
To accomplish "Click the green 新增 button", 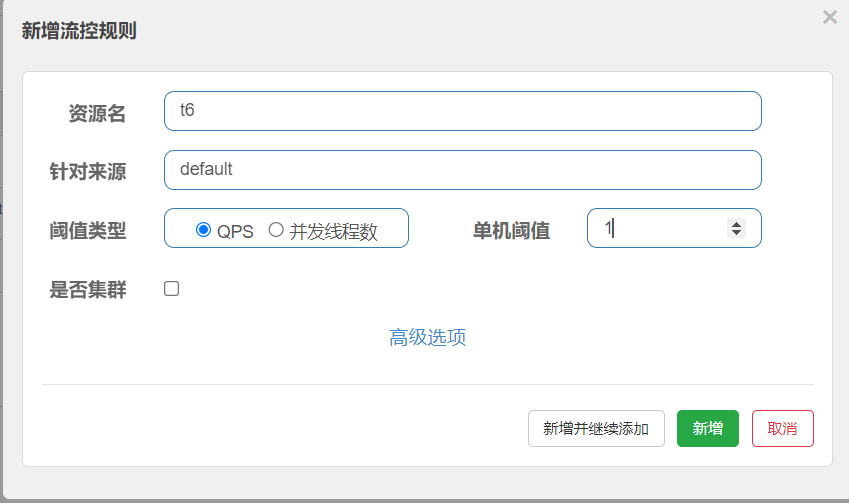I will (707, 428).
